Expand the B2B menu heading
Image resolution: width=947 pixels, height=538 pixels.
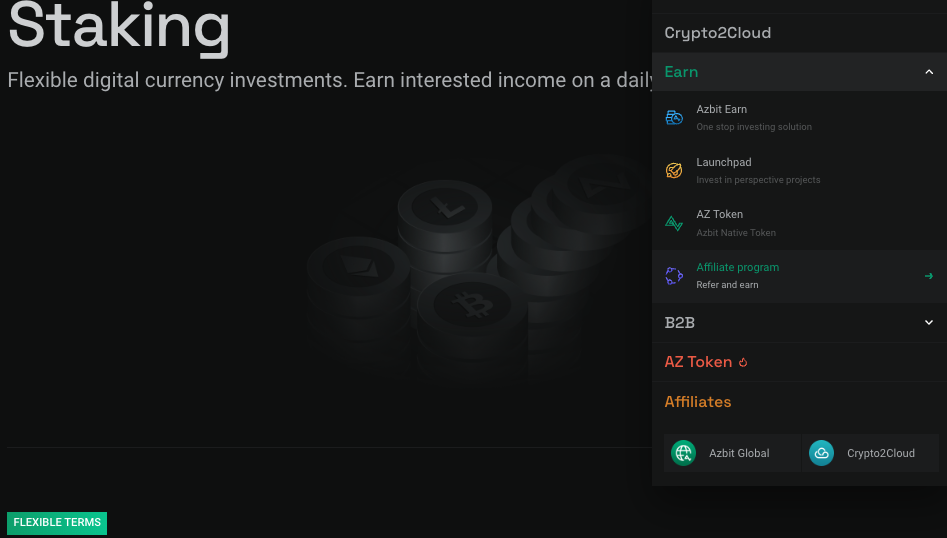(680, 322)
